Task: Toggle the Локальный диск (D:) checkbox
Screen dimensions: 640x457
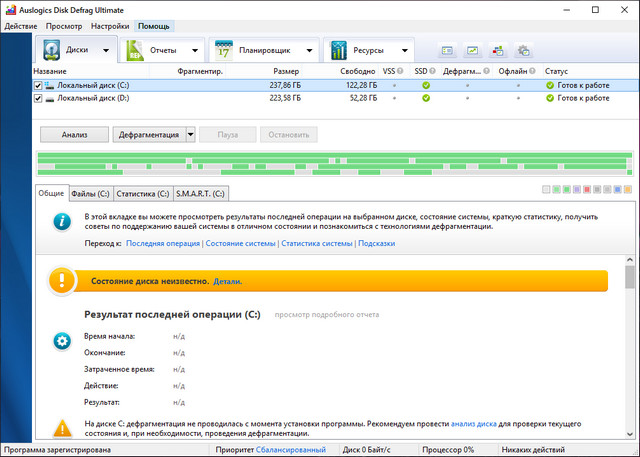Action: click(x=39, y=99)
